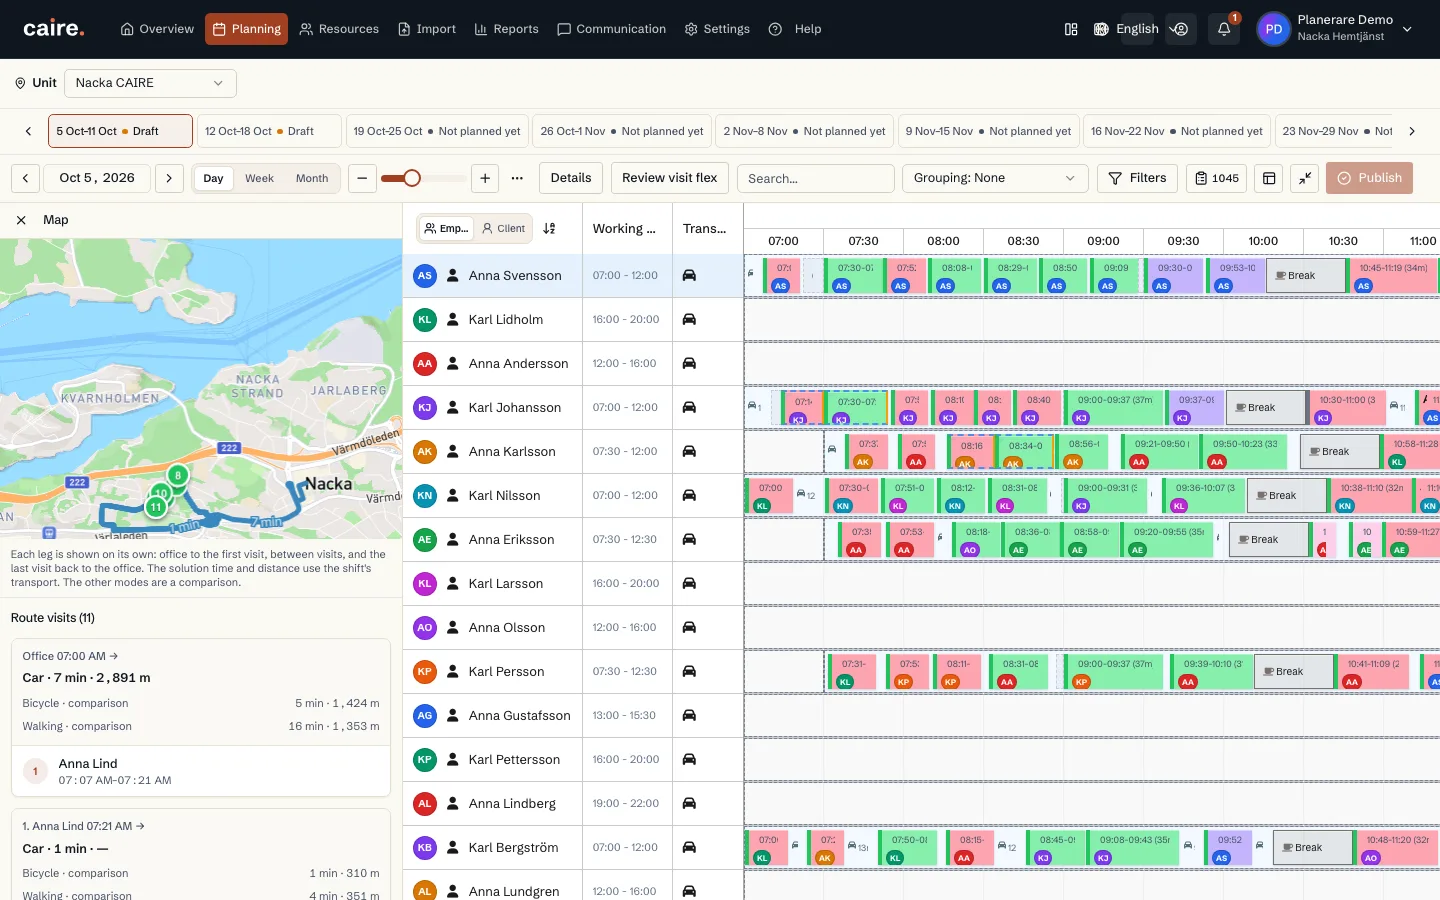Image resolution: width=1440 pixels, height=900 pixels.
Task: Click the sort order icon beside Client
Action: [x=549, y=228]
